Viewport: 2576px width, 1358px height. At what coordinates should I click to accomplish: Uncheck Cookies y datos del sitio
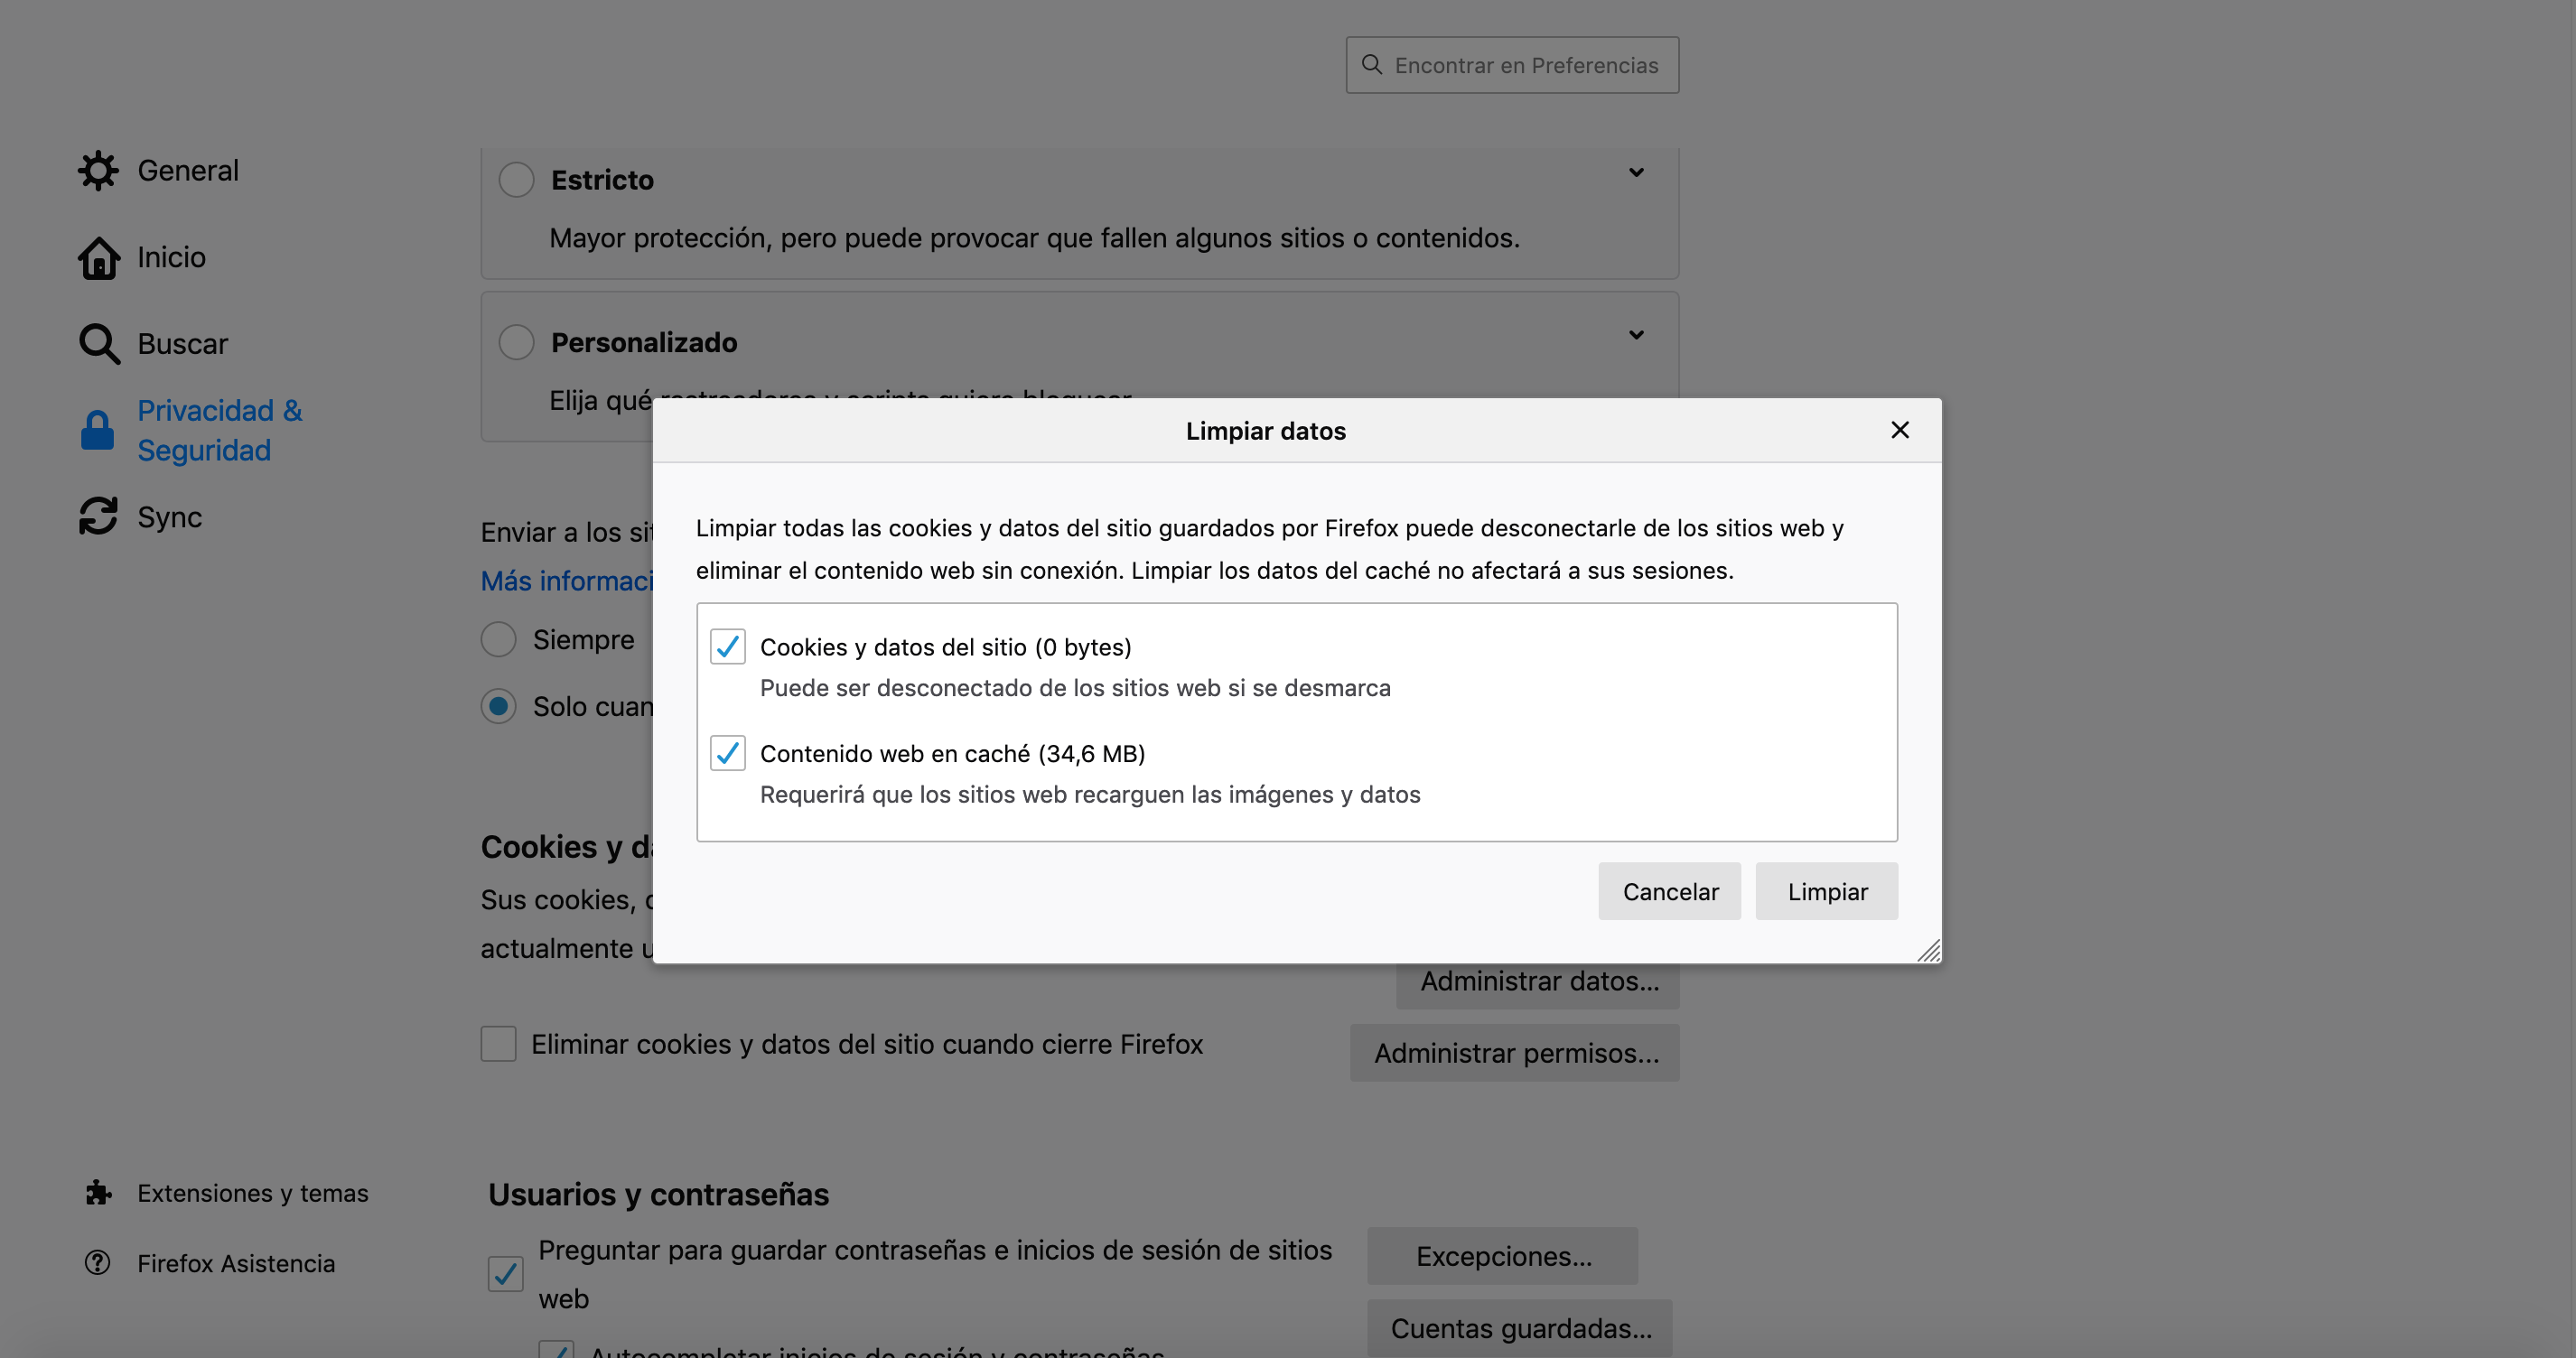[727, 647]
